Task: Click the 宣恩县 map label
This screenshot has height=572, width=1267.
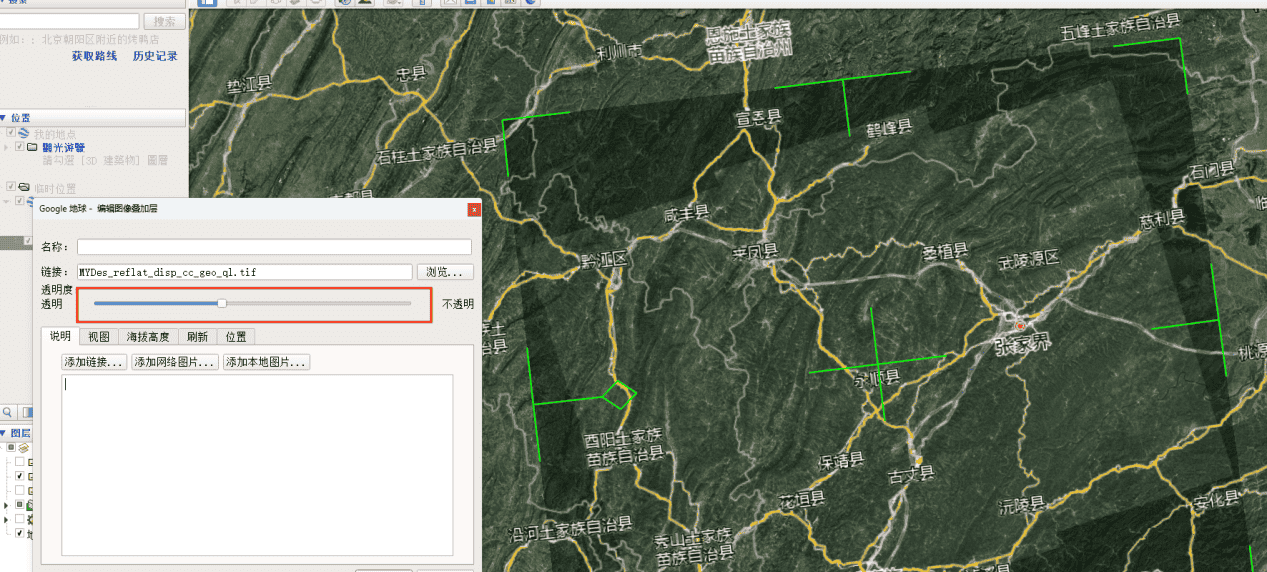Action: 757,118
